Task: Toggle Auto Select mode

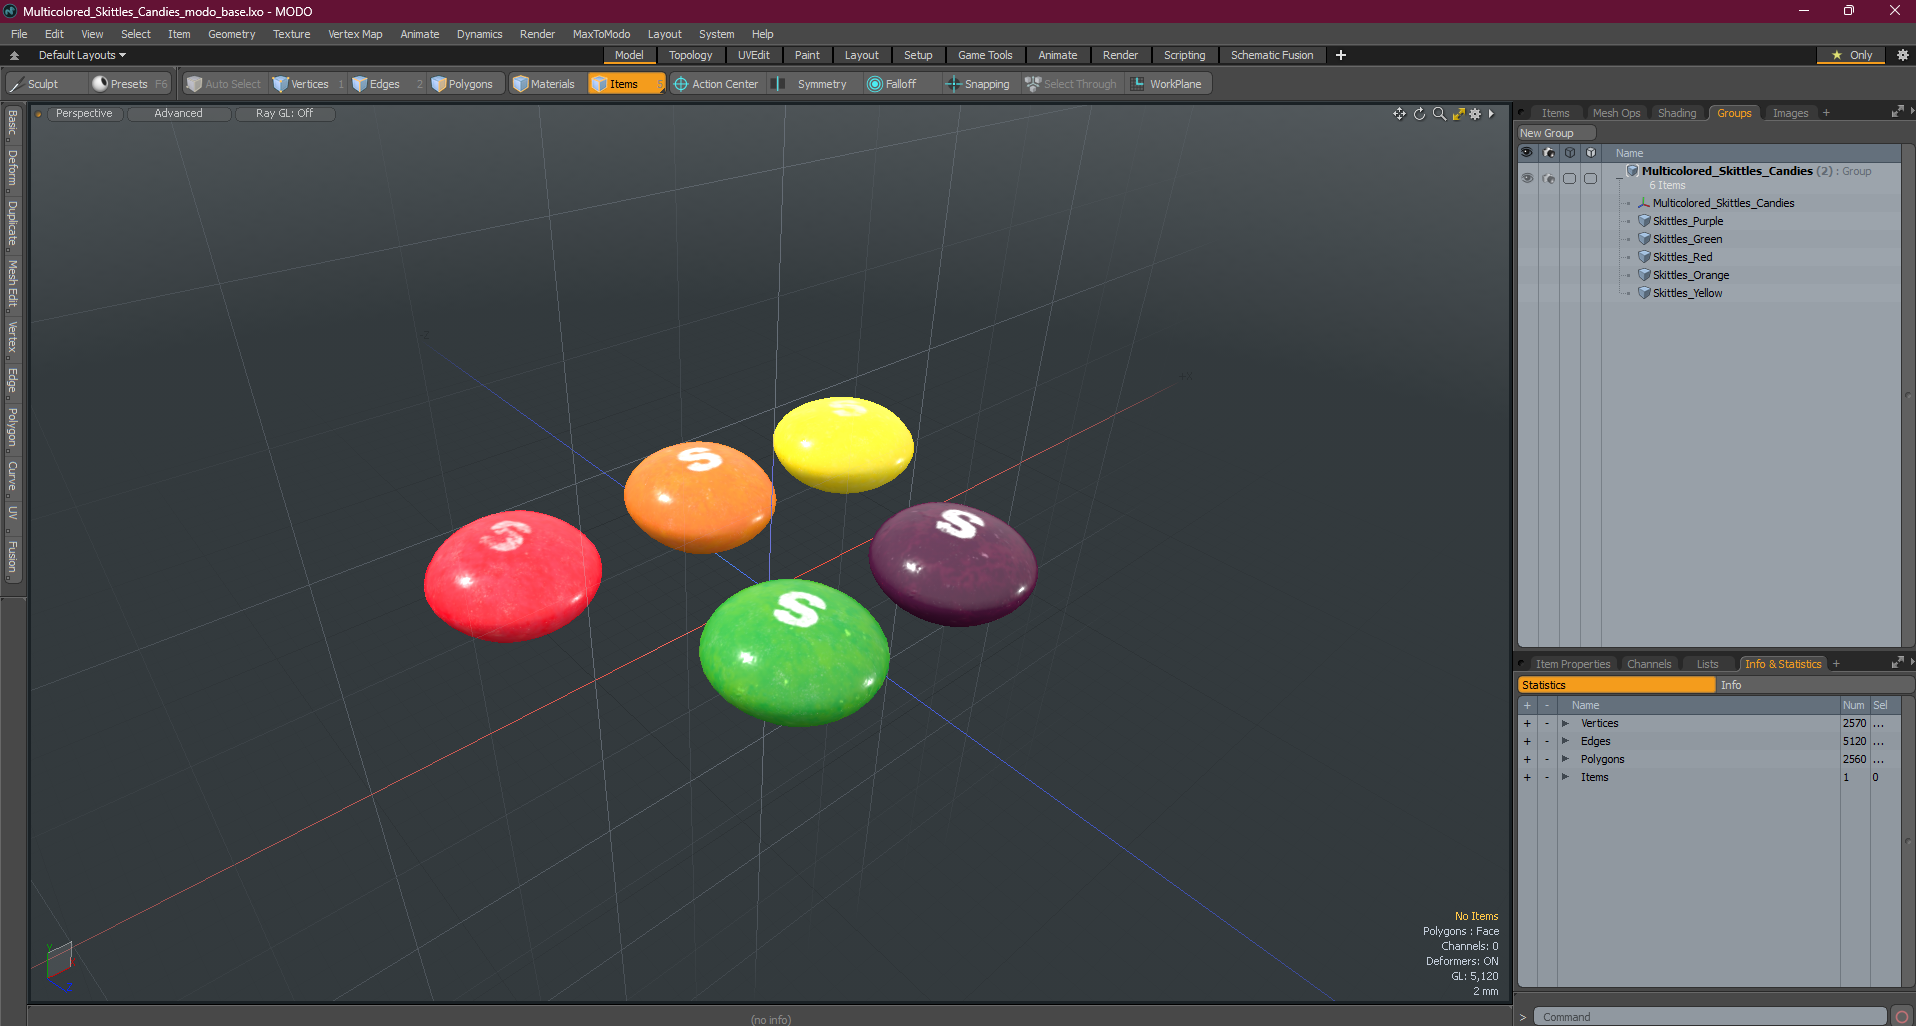Action: tap(224, 84)
